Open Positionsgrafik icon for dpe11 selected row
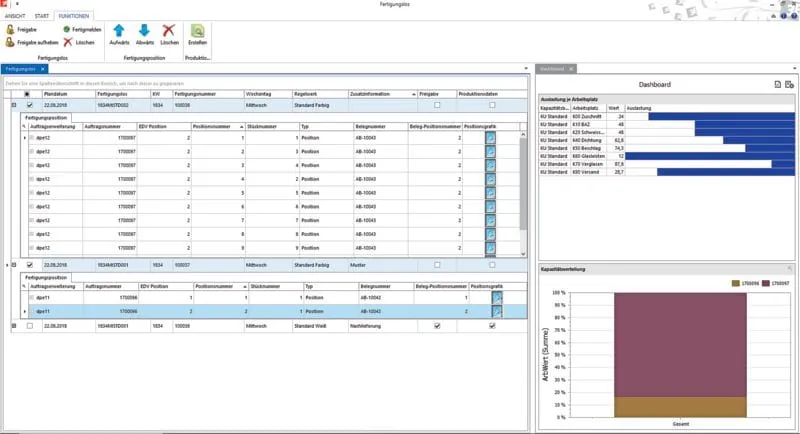800x434 pixels. [x=491, y=312]
